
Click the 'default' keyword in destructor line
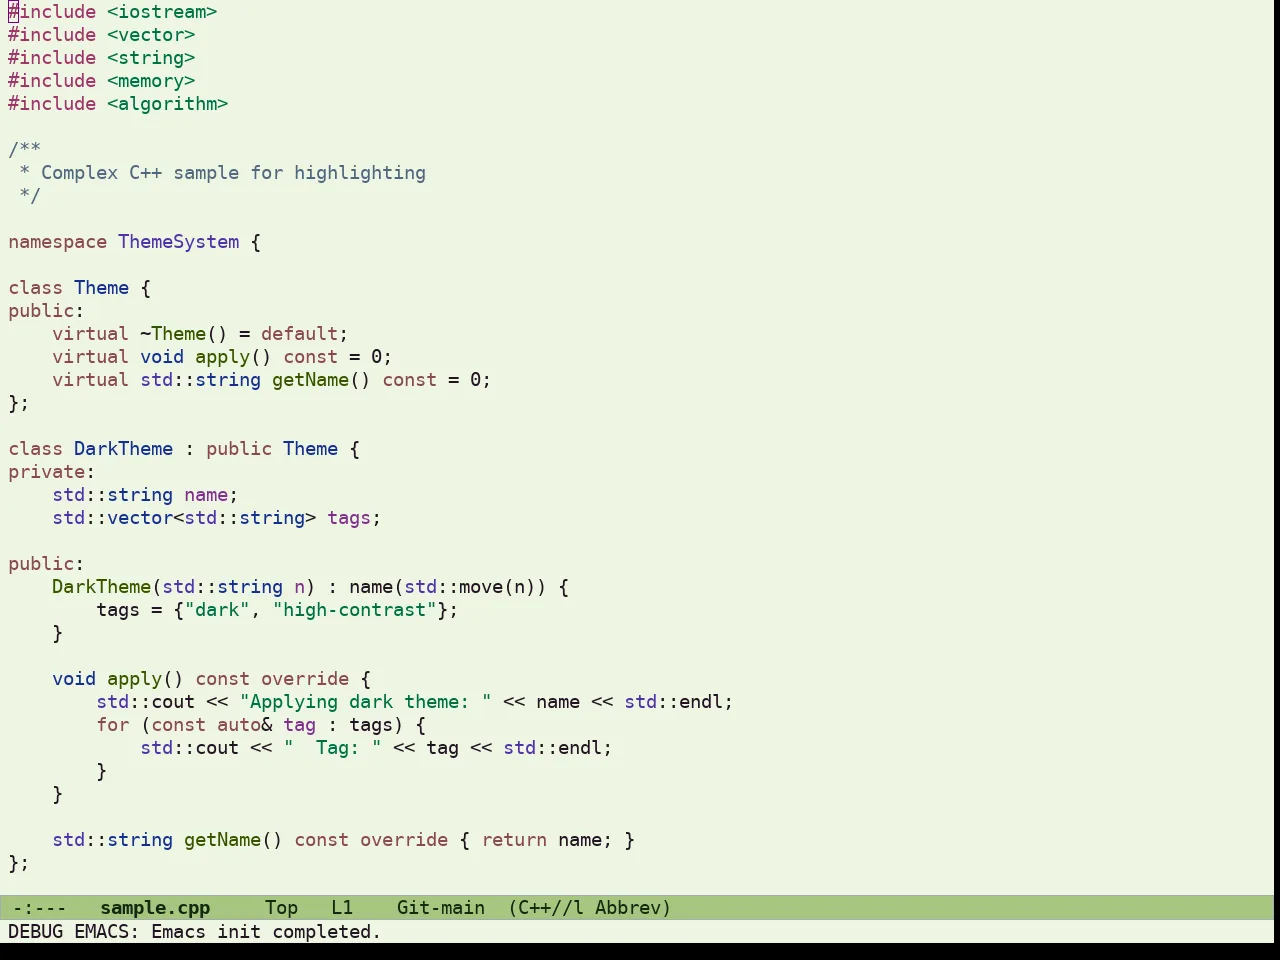[x=299, y=334]
